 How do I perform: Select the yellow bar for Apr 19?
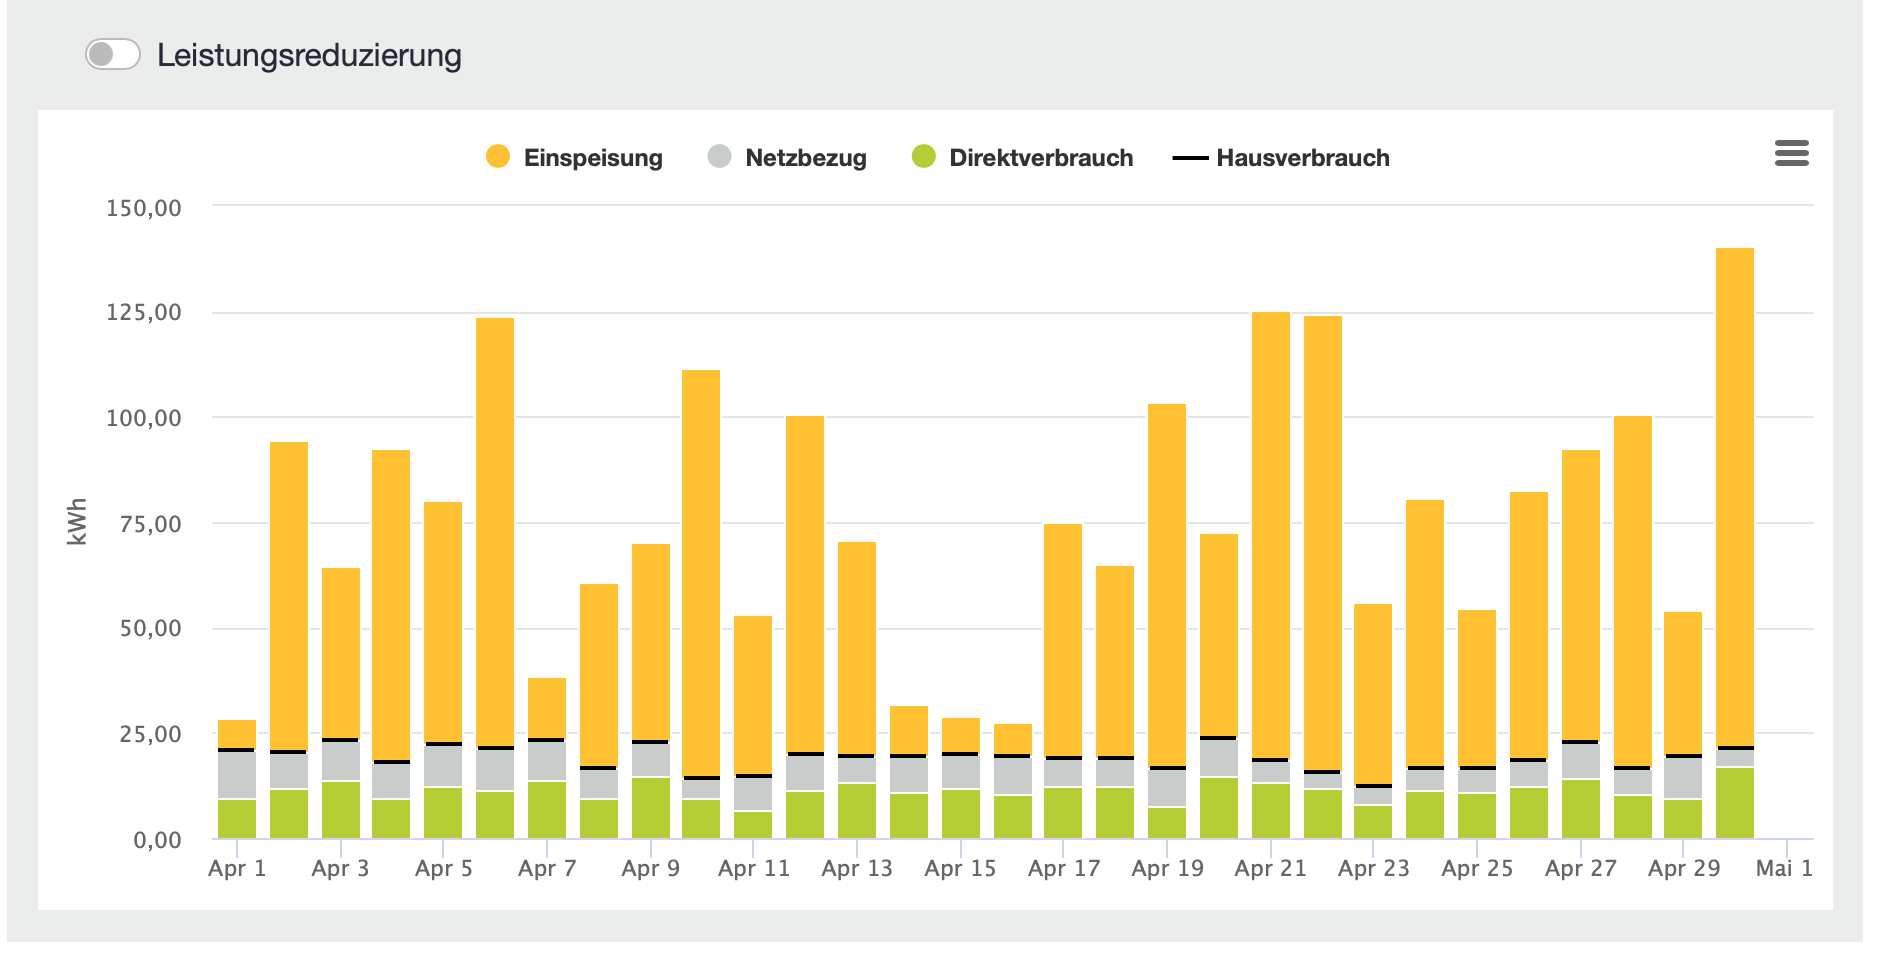(x=1167, y=585)
